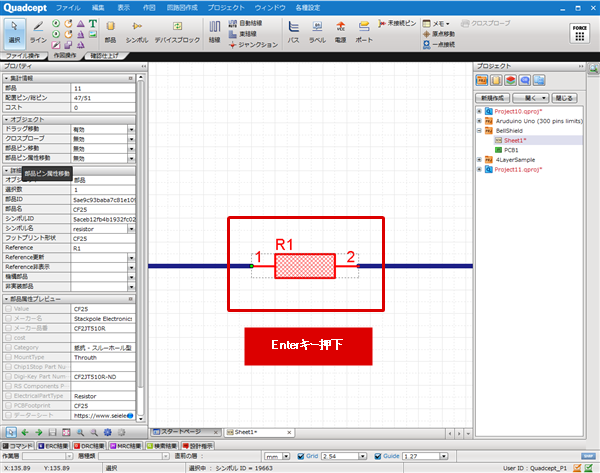The image size is (600, 473).
Task: Click the 閉じる button in project panel
Action: point(564,99)
